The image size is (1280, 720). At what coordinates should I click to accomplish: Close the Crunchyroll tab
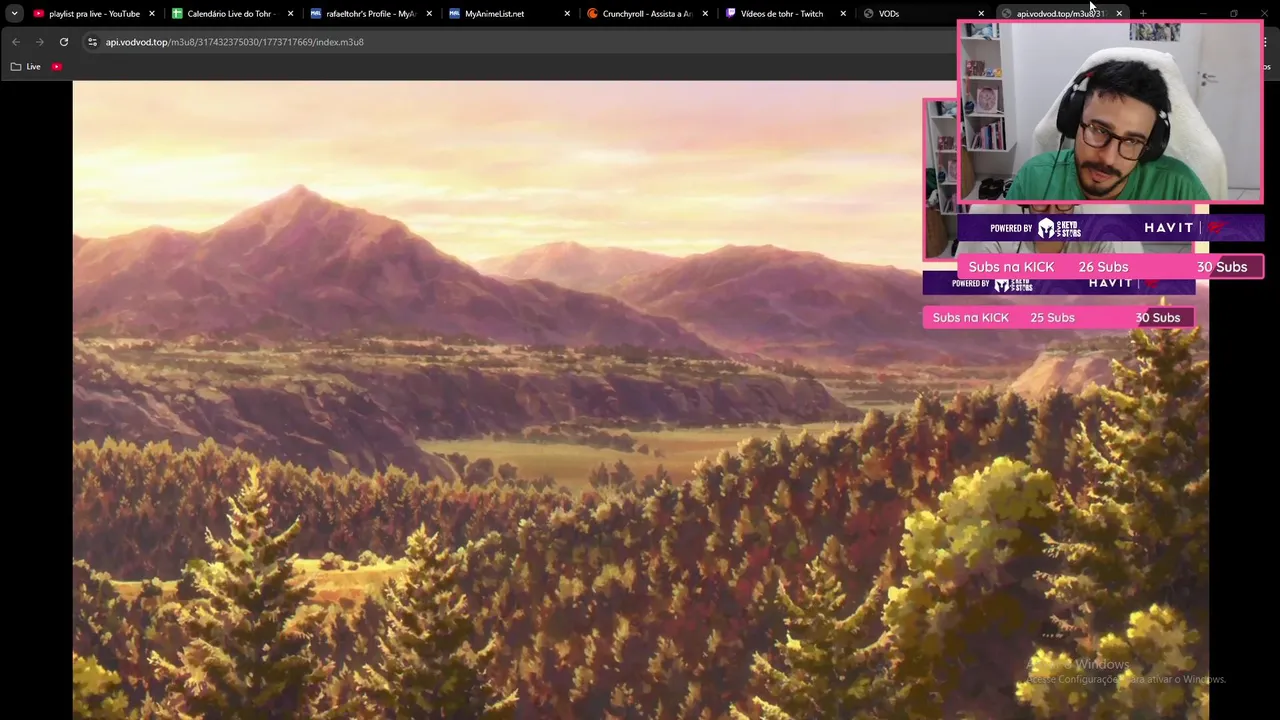point(705,14)
